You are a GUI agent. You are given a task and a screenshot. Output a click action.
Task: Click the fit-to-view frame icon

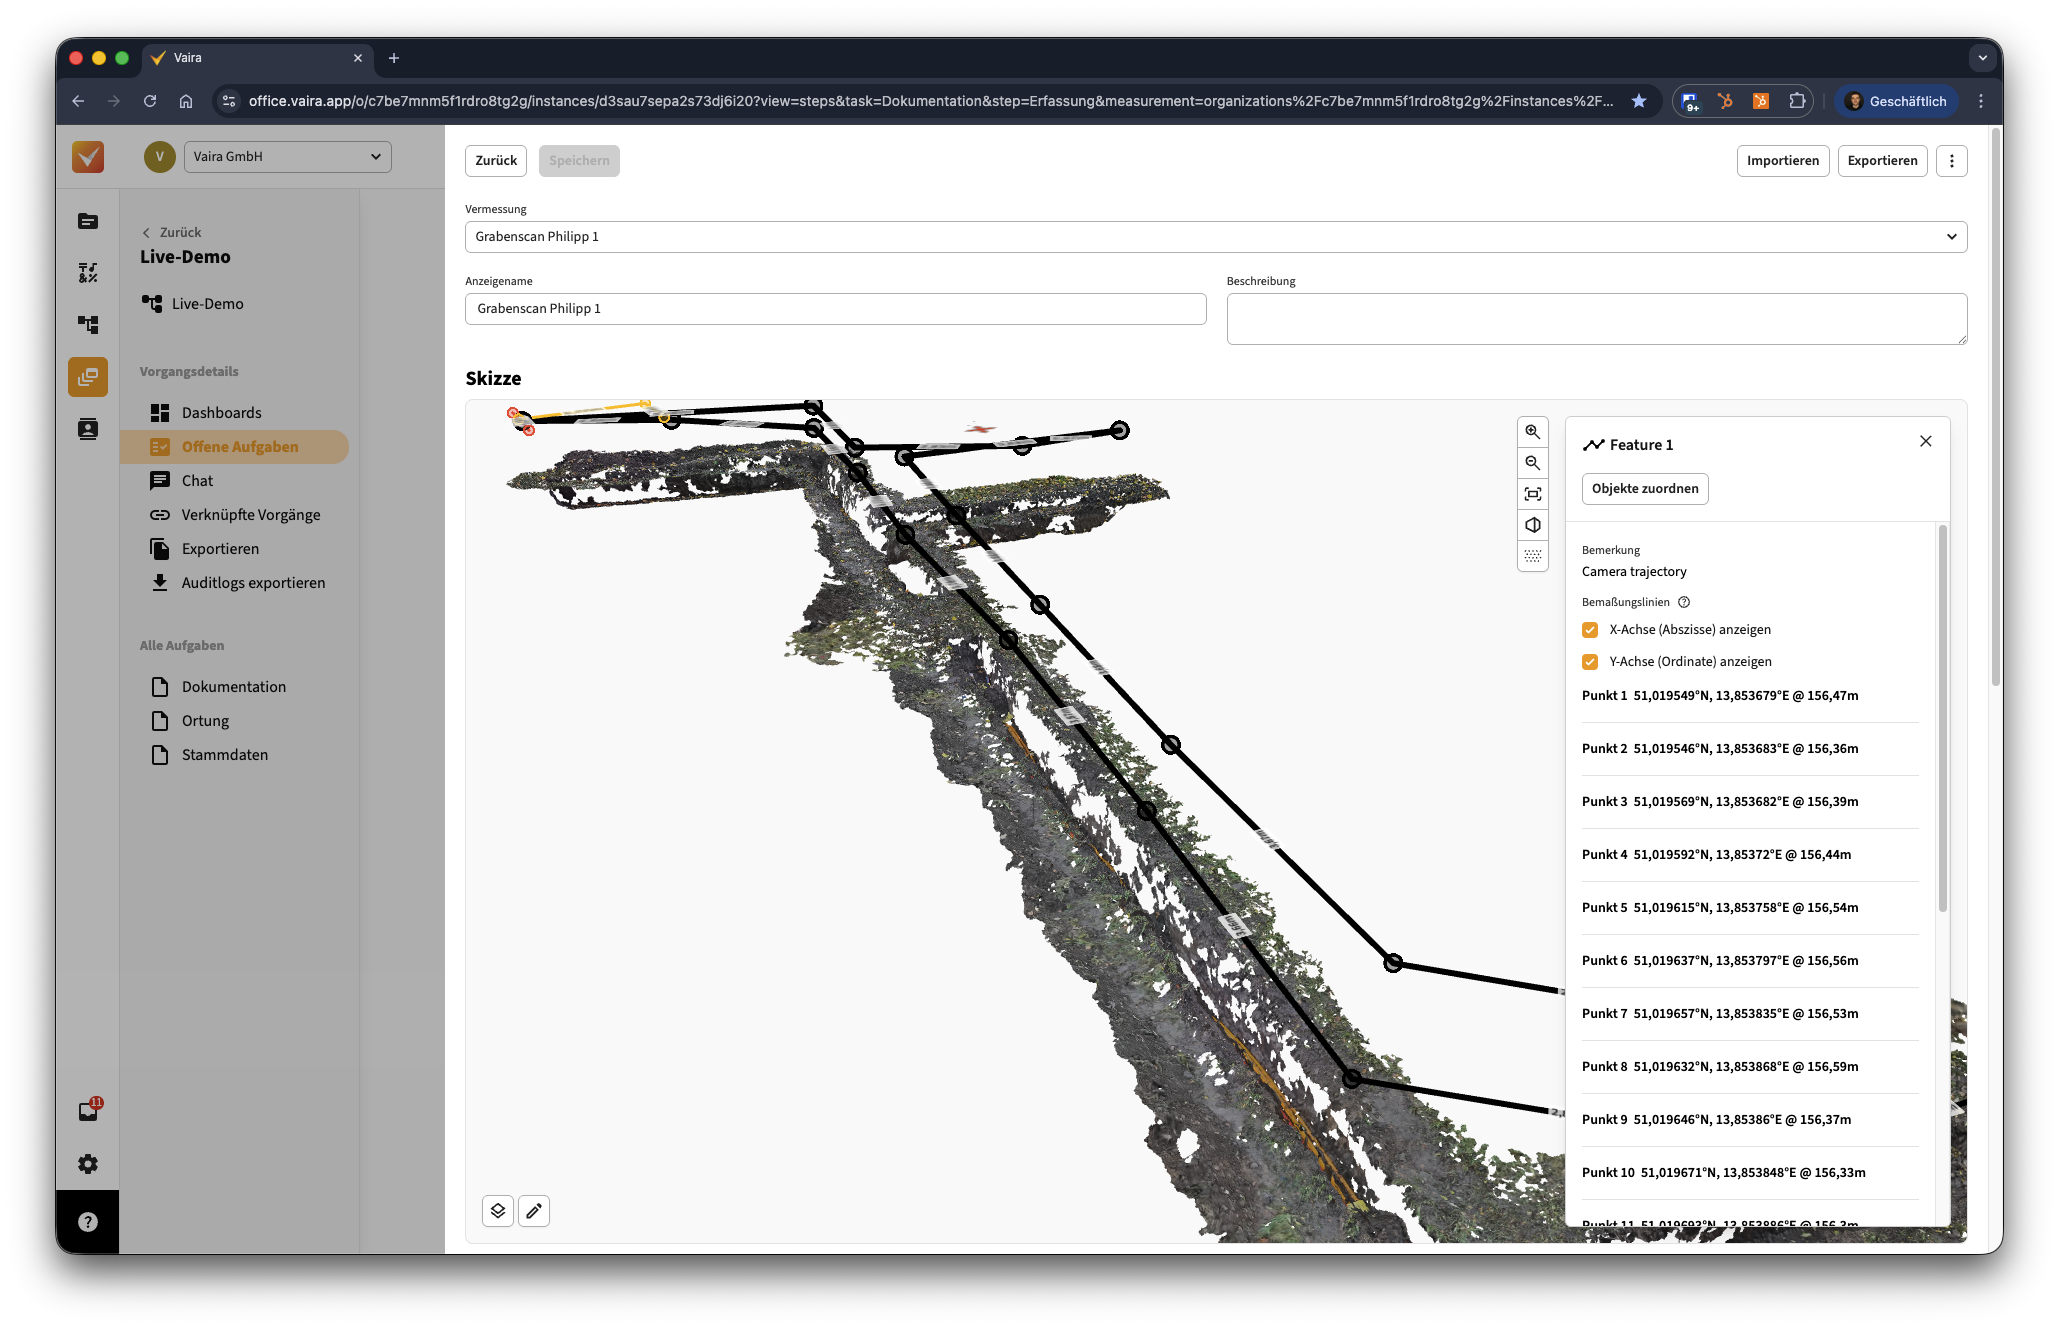click(1532, 494)
